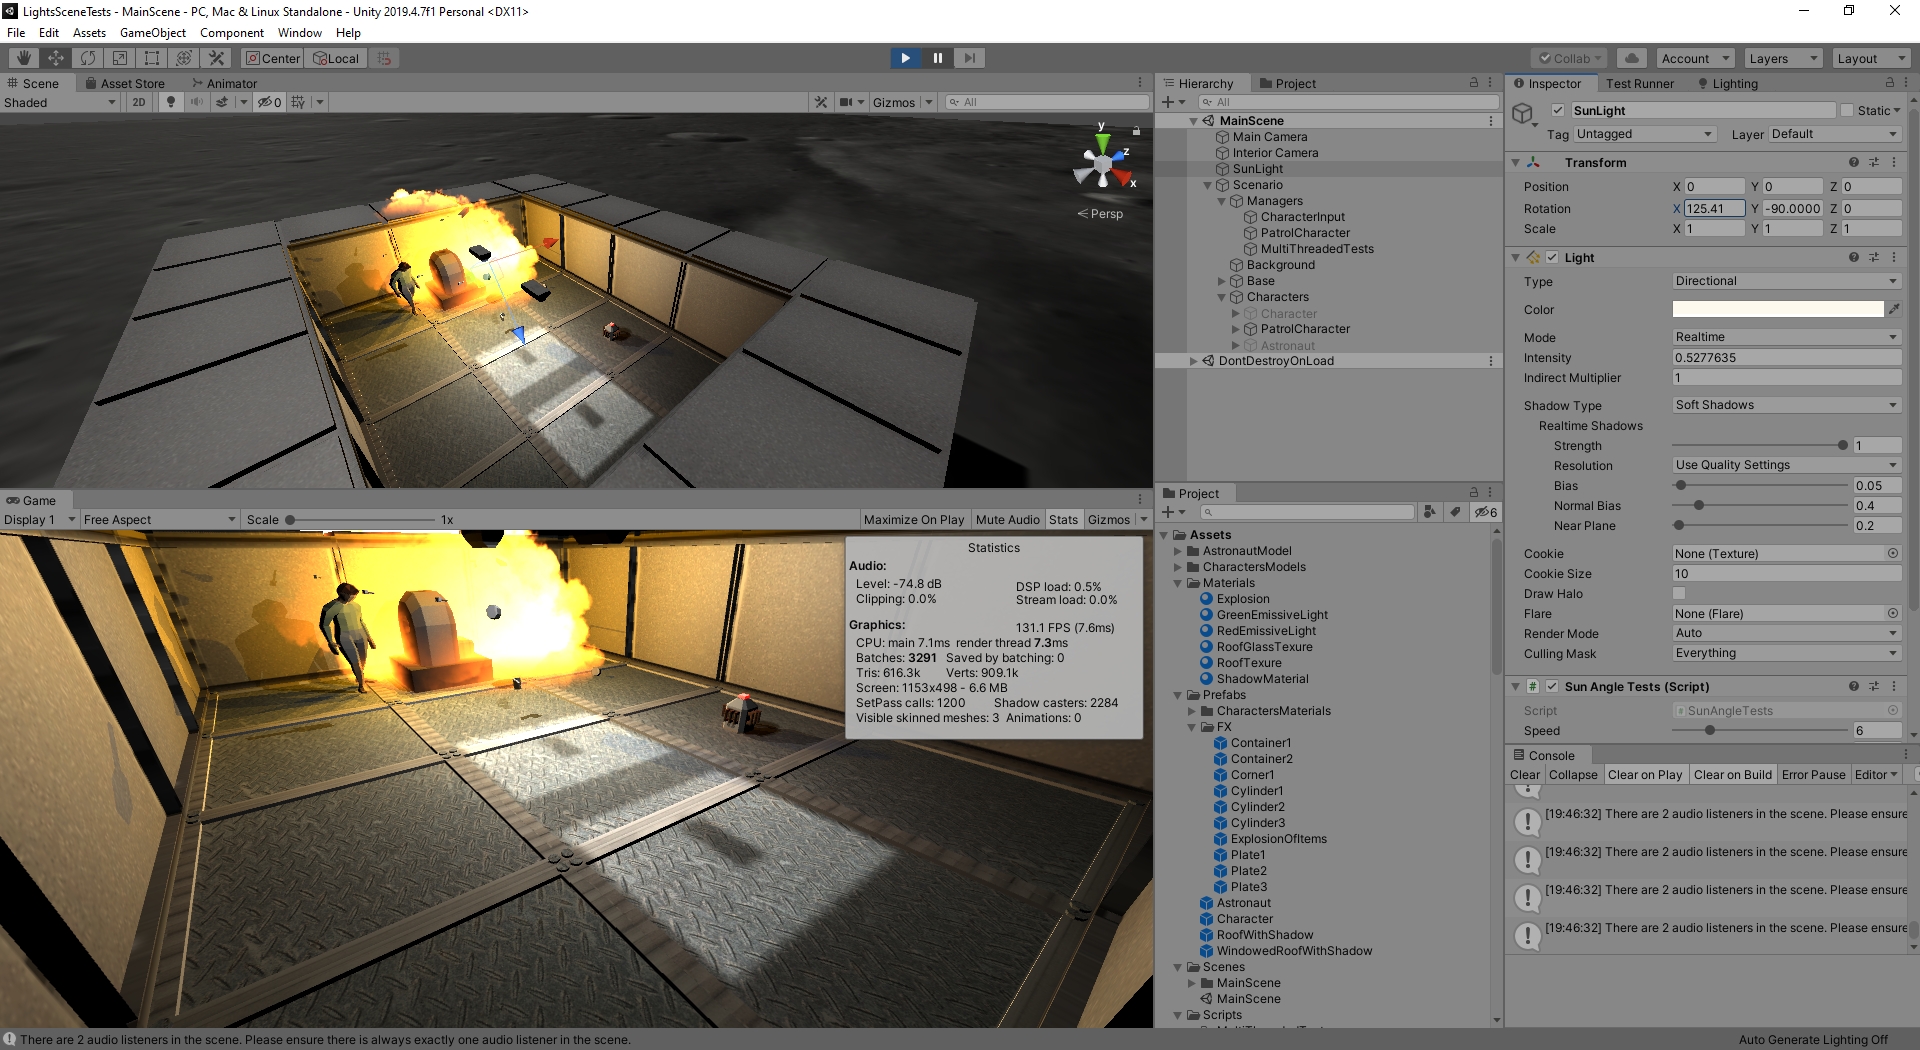Switch to Test Runner tab
The image size is (1920, 1050).
tap(1640, 83)
